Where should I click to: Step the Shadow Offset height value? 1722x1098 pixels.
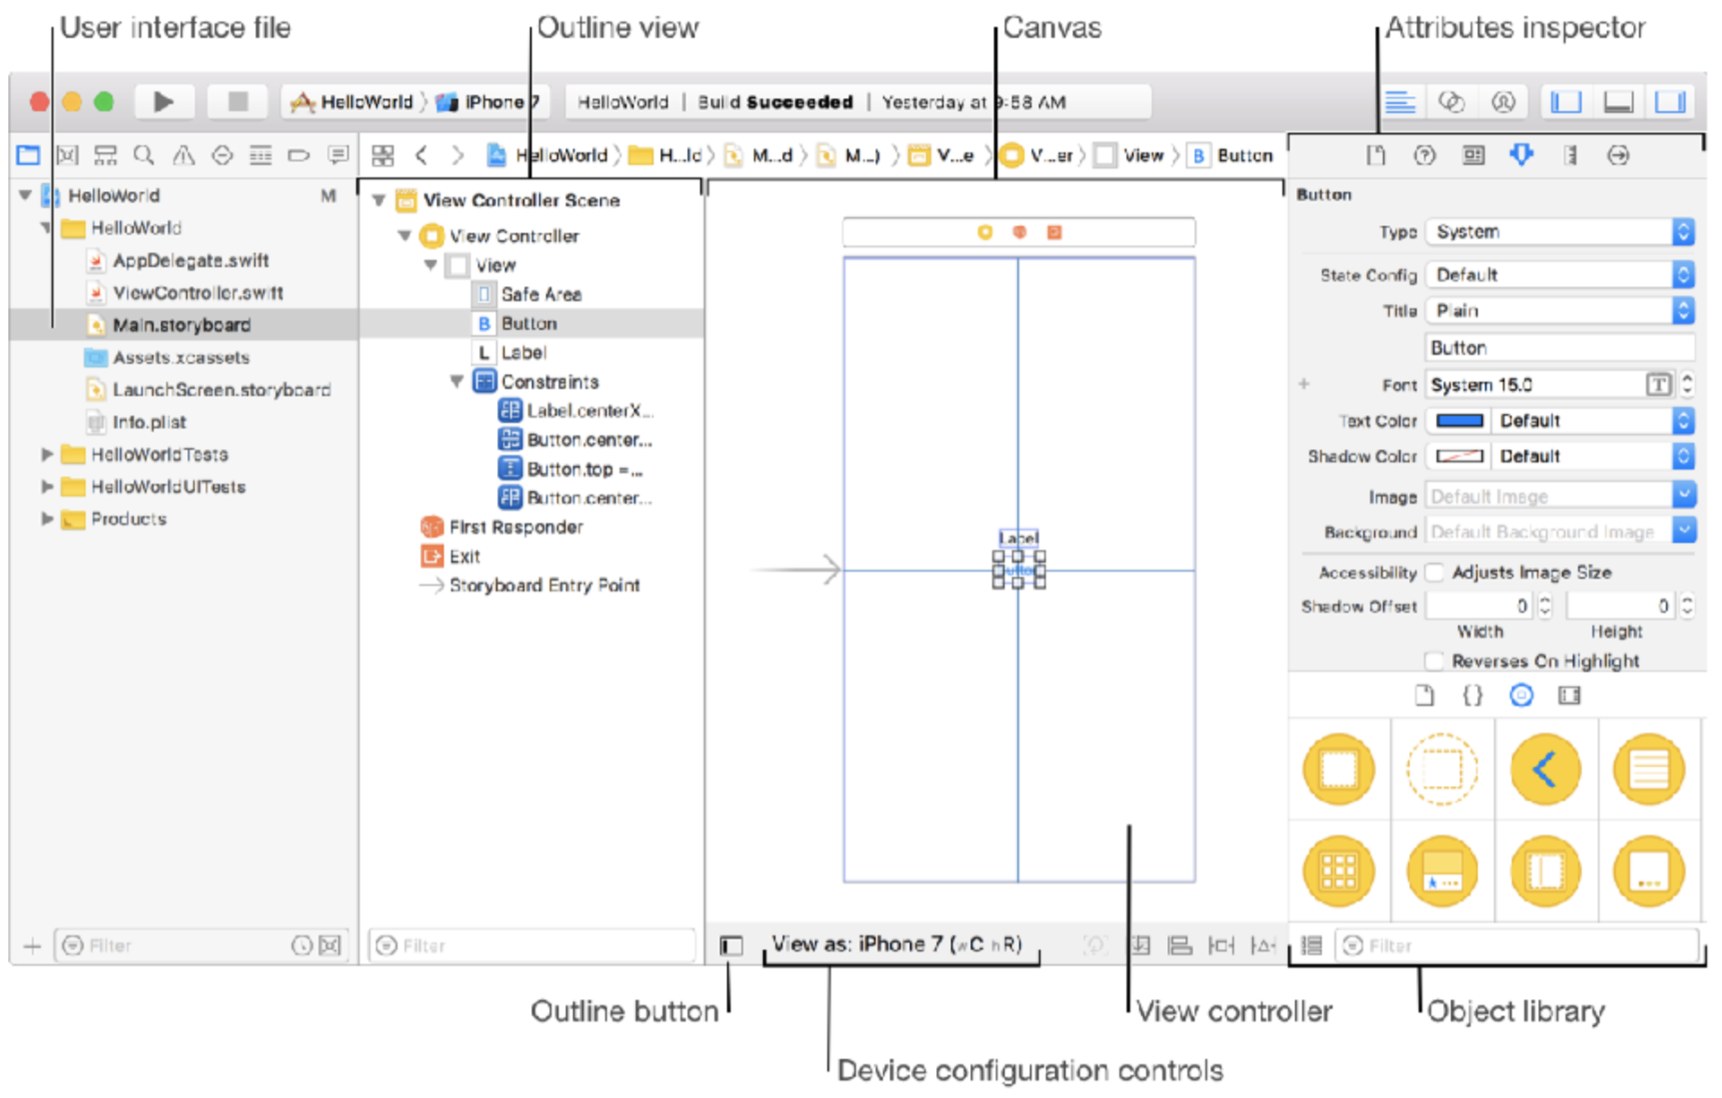[x=1687, y=606]
